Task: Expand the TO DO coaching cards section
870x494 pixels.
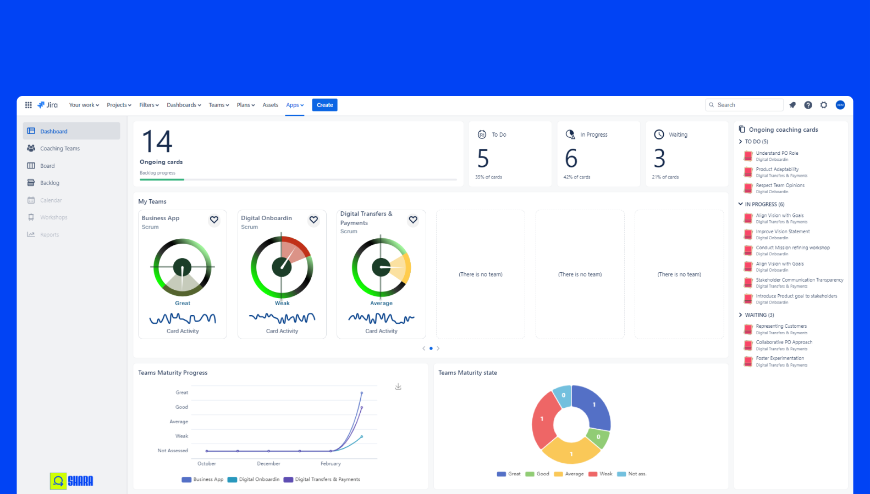Action: [740, 142]
